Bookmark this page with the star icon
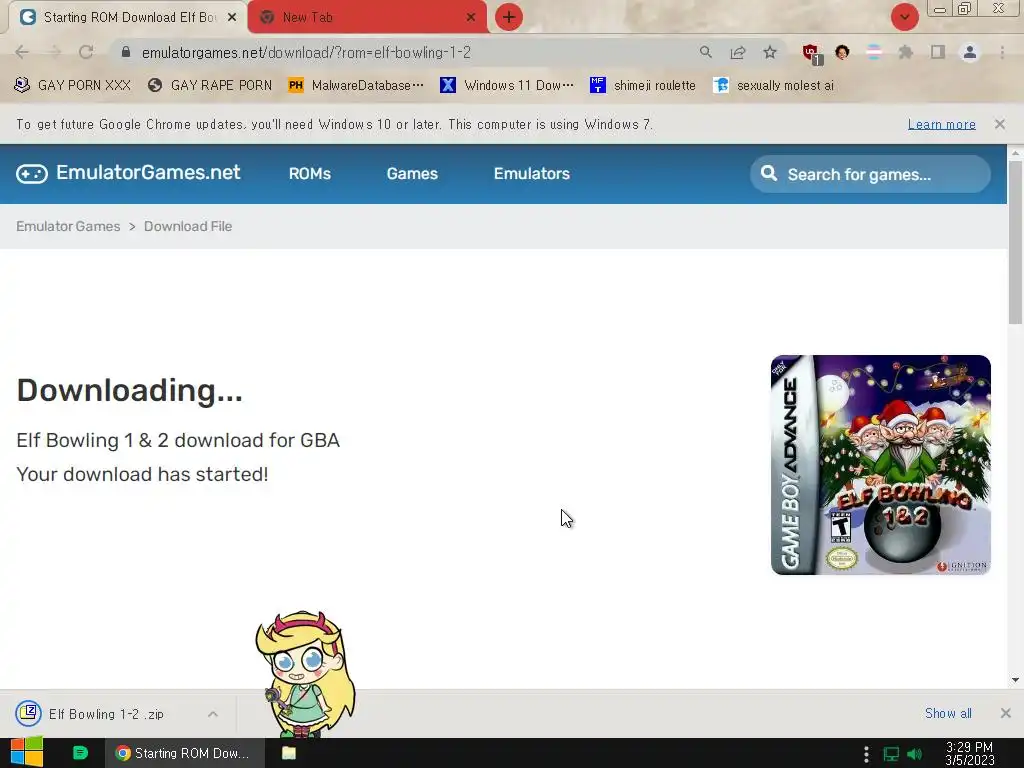Screen dimensions: 1024x768 pos(770,52)
